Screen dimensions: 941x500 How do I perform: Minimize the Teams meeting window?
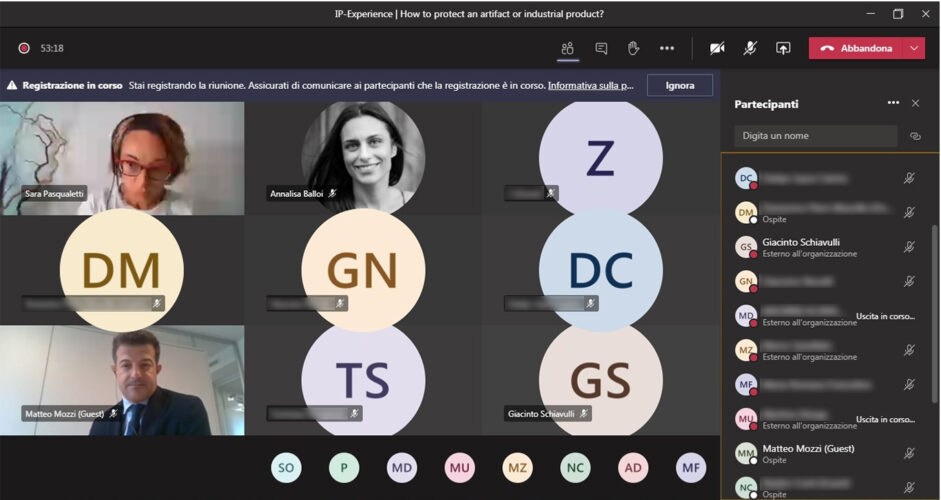[870, 13]
